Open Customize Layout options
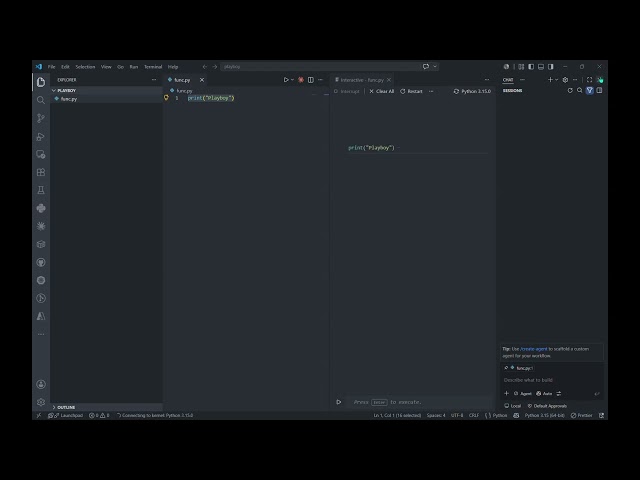Image resolution: width=640 pixels, height=480 pixels. point(521,67)
